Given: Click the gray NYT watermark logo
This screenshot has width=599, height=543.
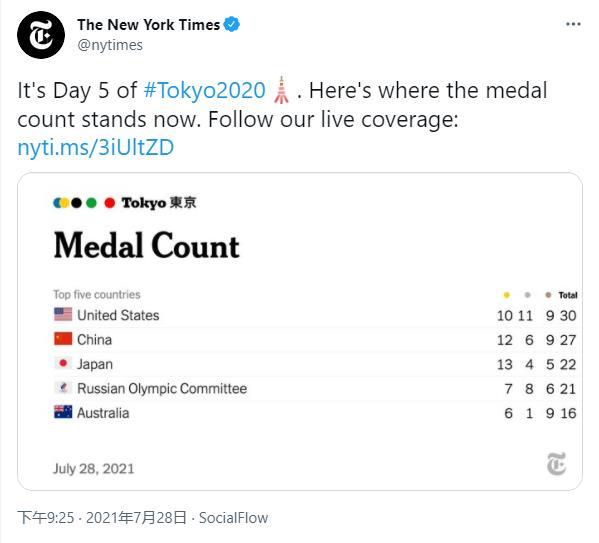Looking at the screenshot, I should pyautogui.click(x=556, y=464).
